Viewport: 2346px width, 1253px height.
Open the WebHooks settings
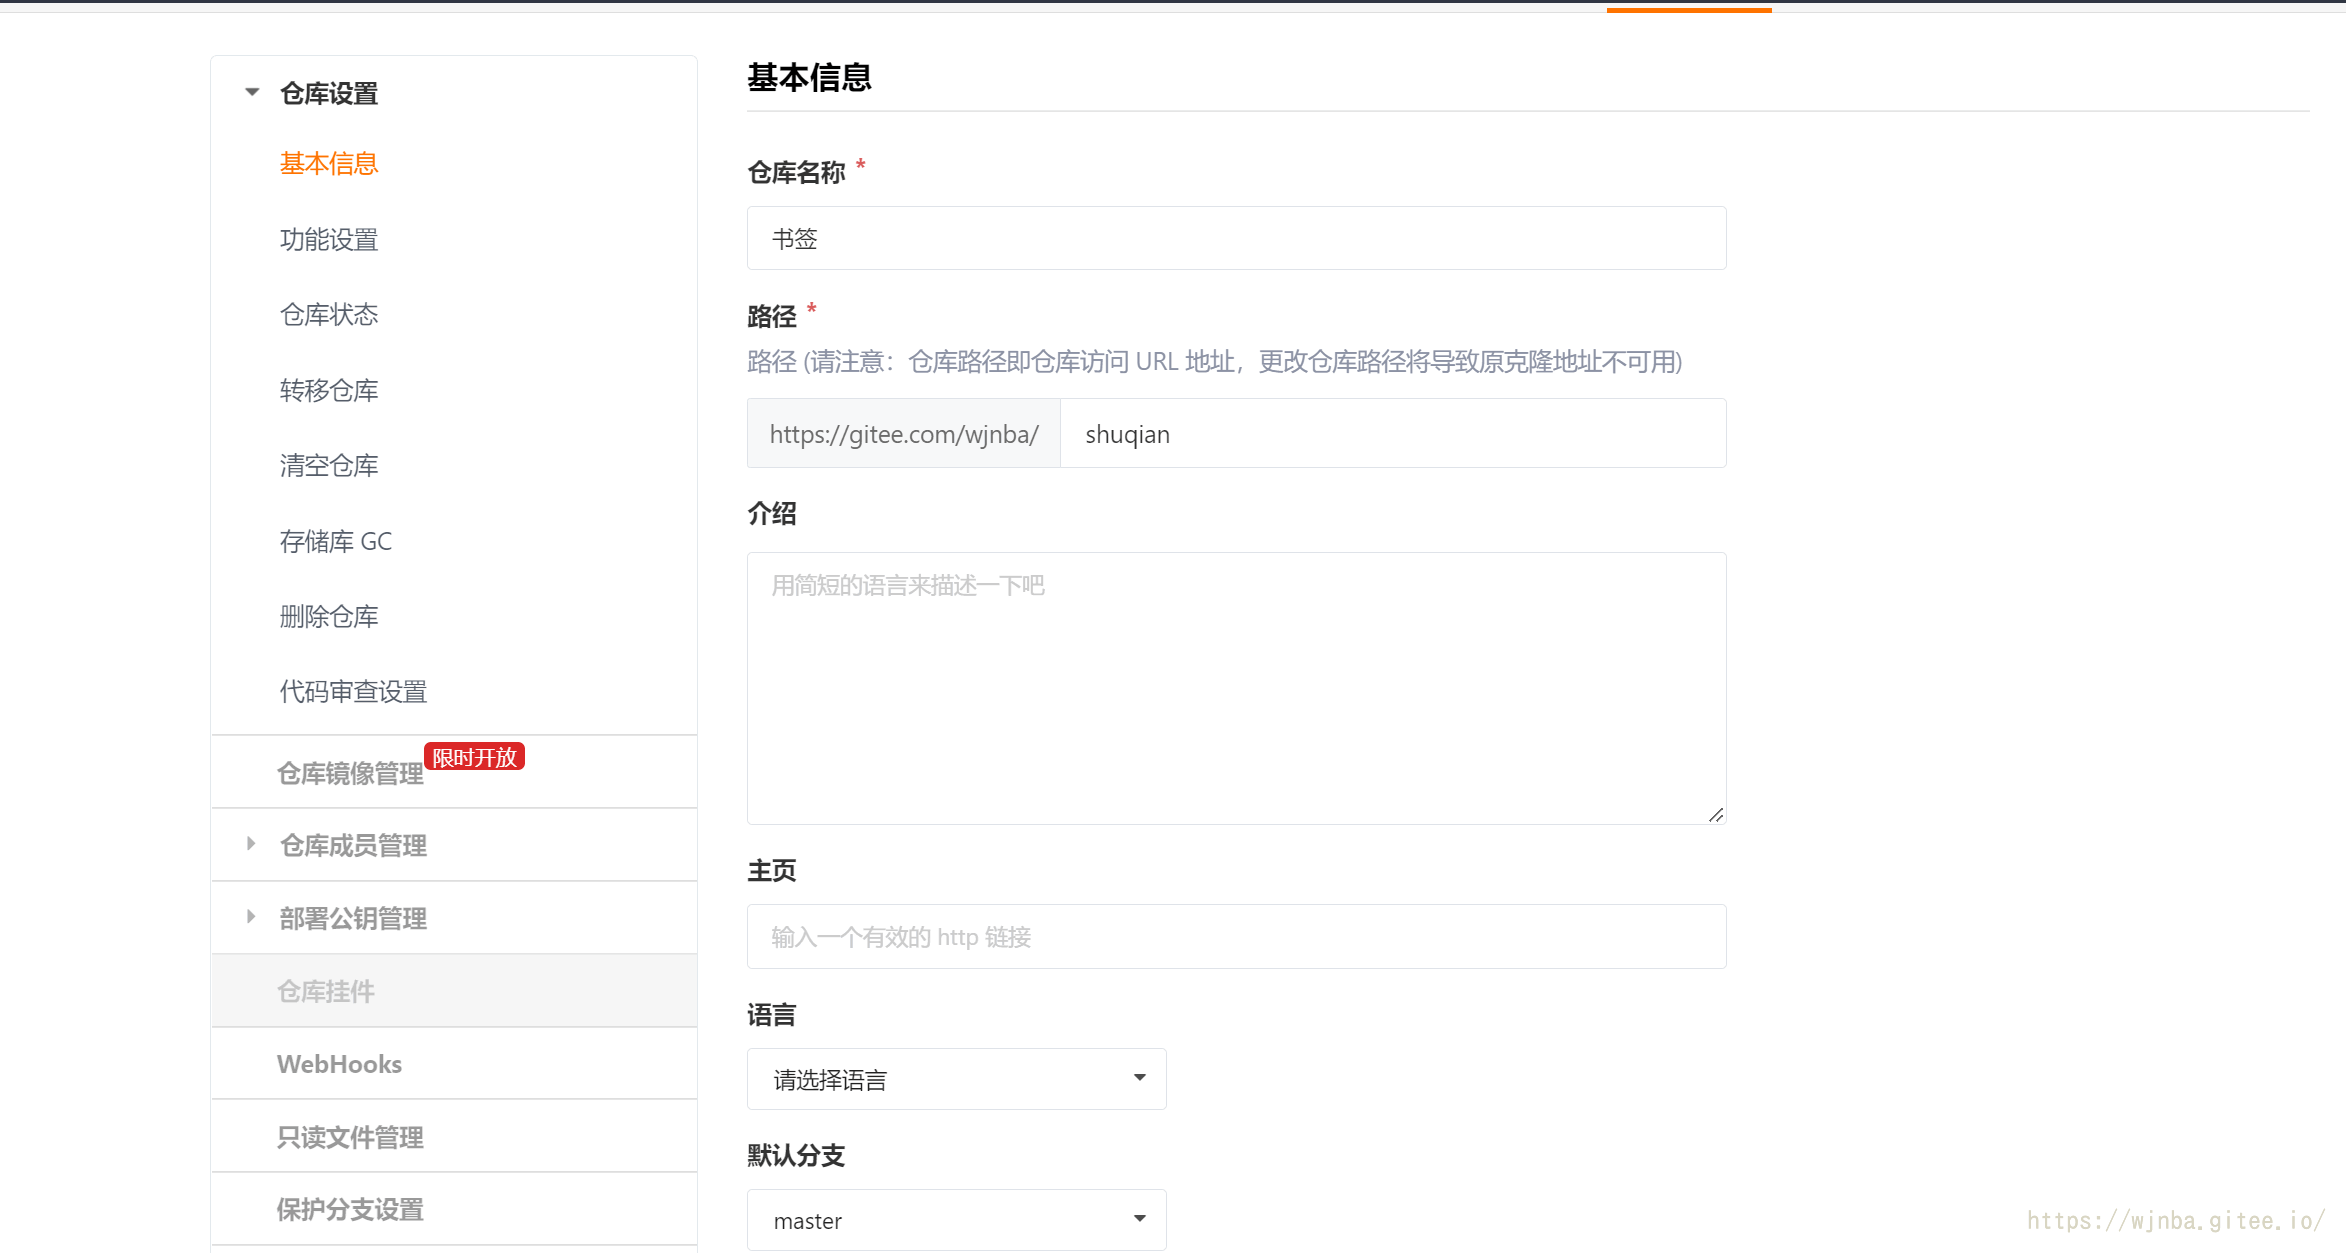coord(339,1064)
